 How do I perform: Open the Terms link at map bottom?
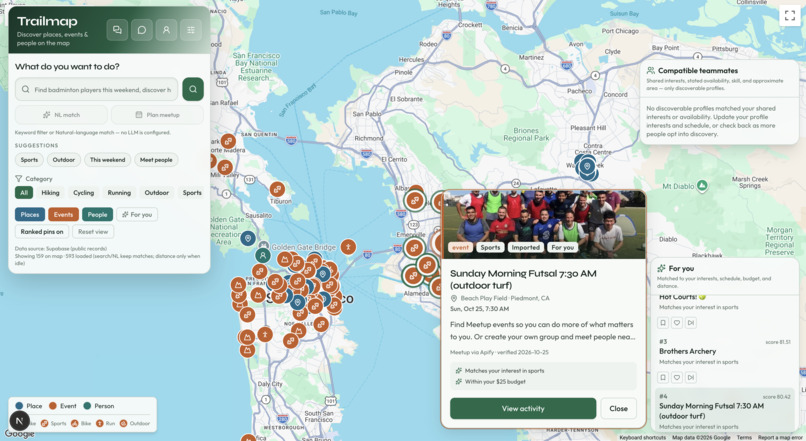point(744,437)
